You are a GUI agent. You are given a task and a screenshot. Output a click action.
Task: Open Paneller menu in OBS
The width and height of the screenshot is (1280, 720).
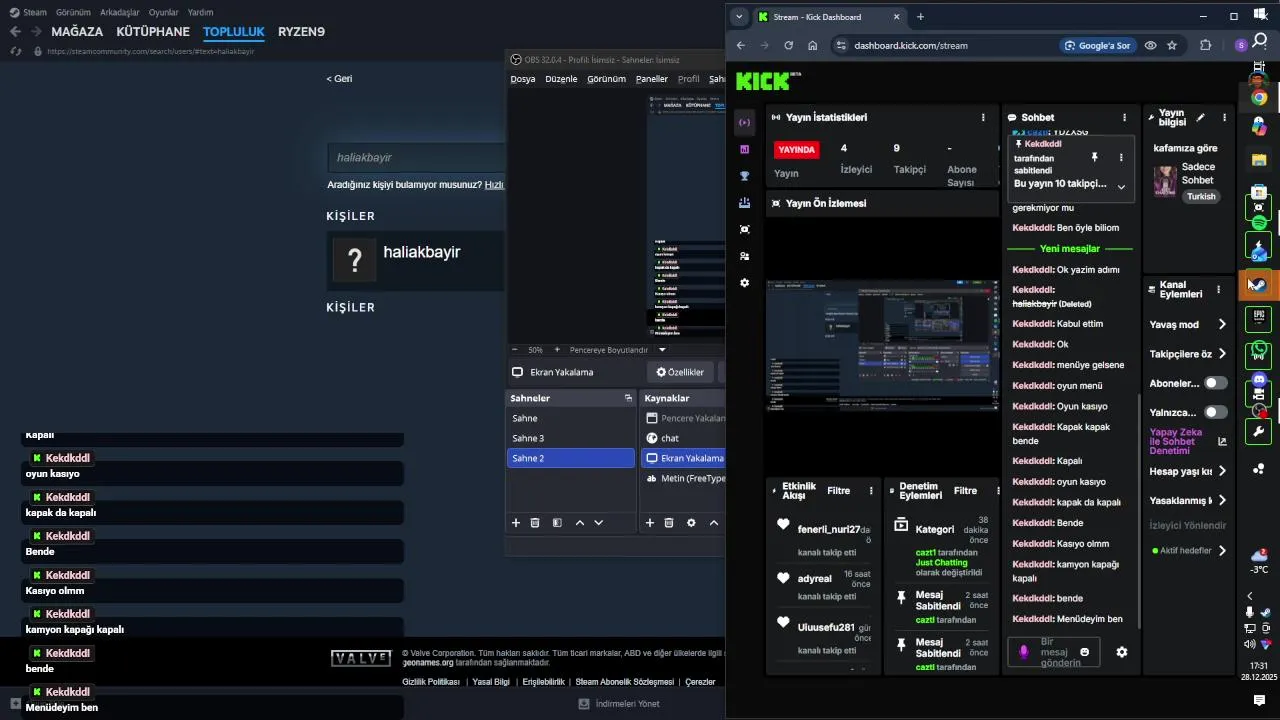pos(652,79)
